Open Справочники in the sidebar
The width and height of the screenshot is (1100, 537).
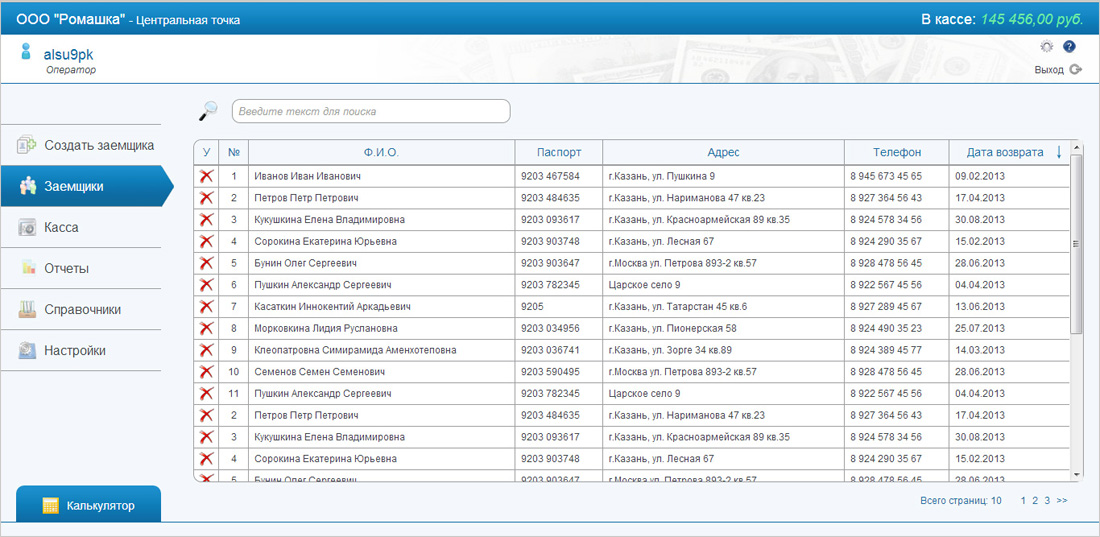(81, 309)
